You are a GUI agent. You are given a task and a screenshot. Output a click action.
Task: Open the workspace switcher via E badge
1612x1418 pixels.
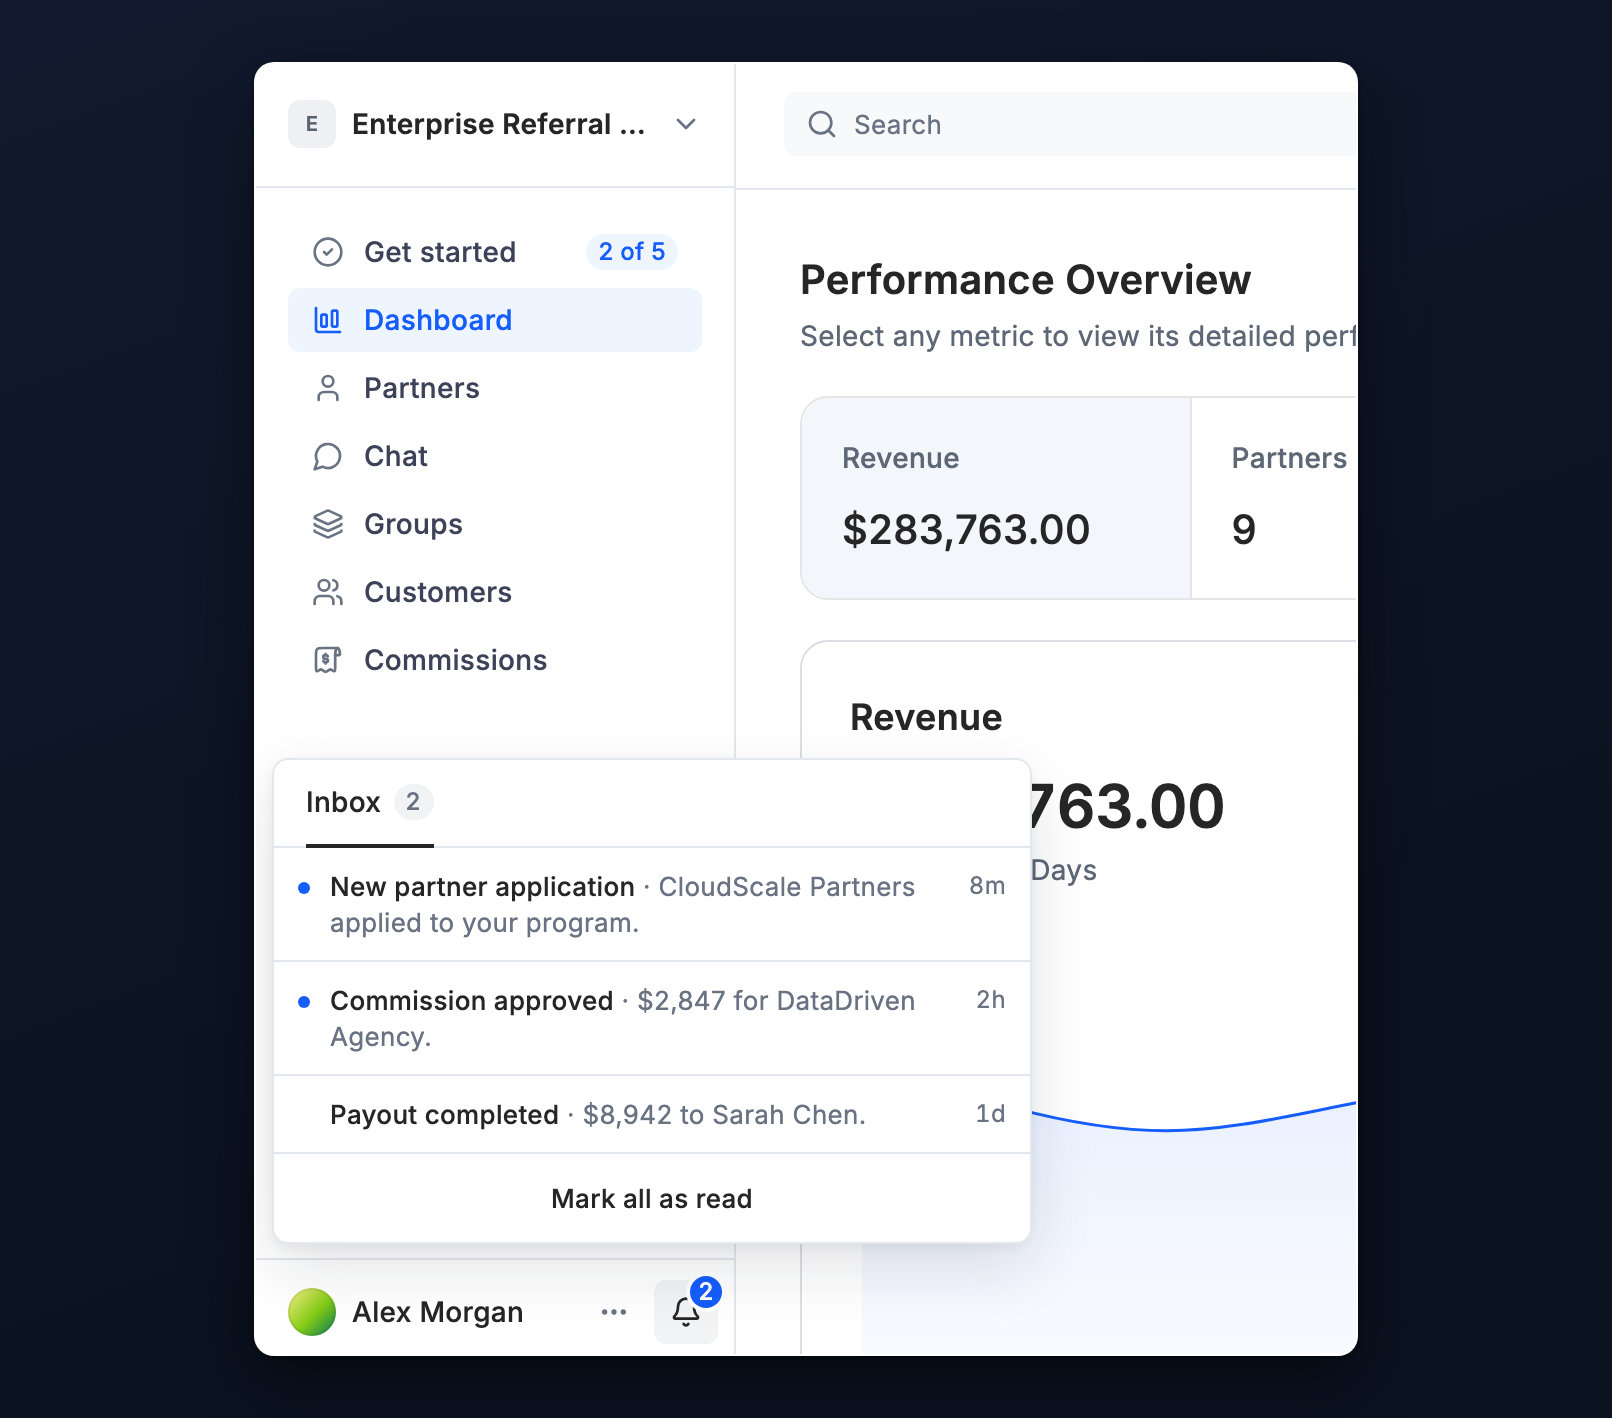[312, 124]
